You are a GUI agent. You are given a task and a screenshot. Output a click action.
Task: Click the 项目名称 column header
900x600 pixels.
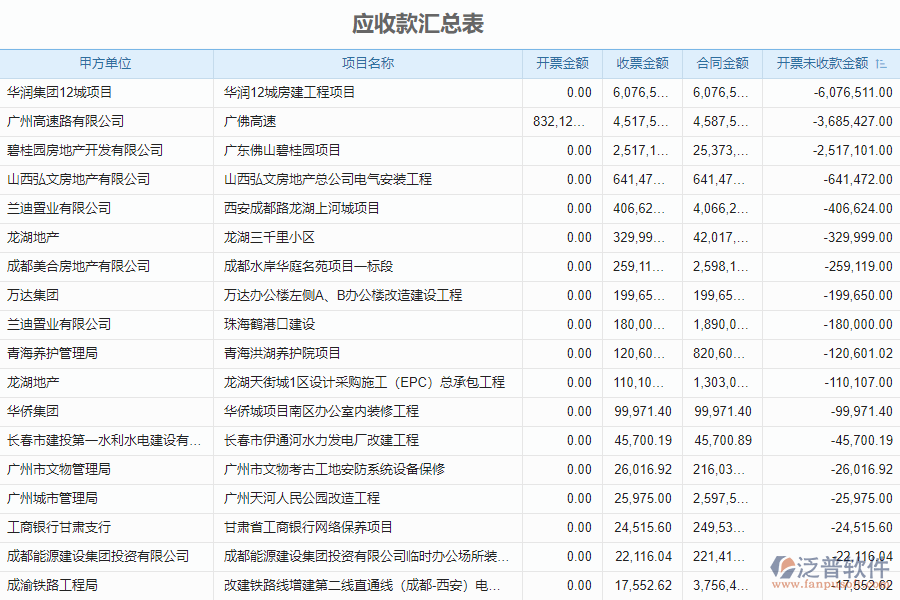click(365, 63)
